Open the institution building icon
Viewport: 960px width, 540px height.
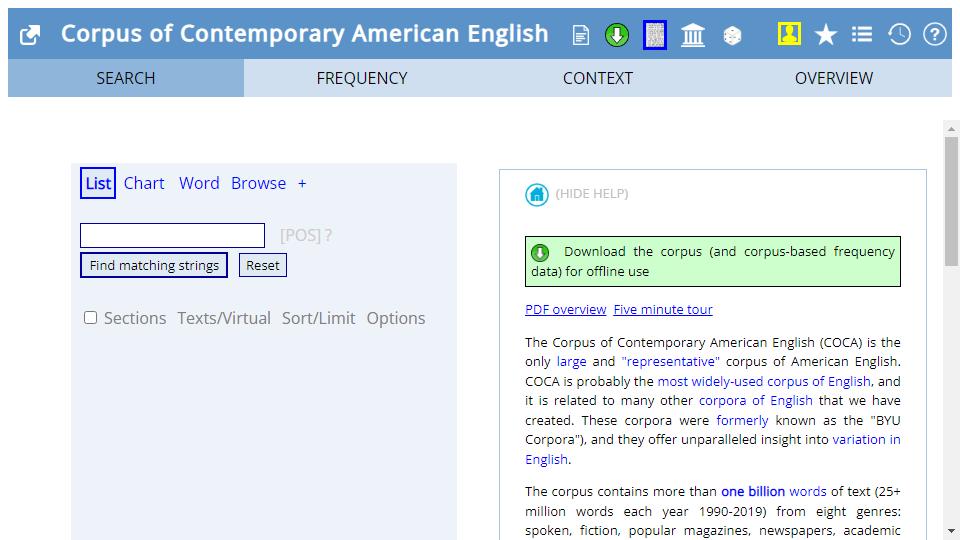692,36
